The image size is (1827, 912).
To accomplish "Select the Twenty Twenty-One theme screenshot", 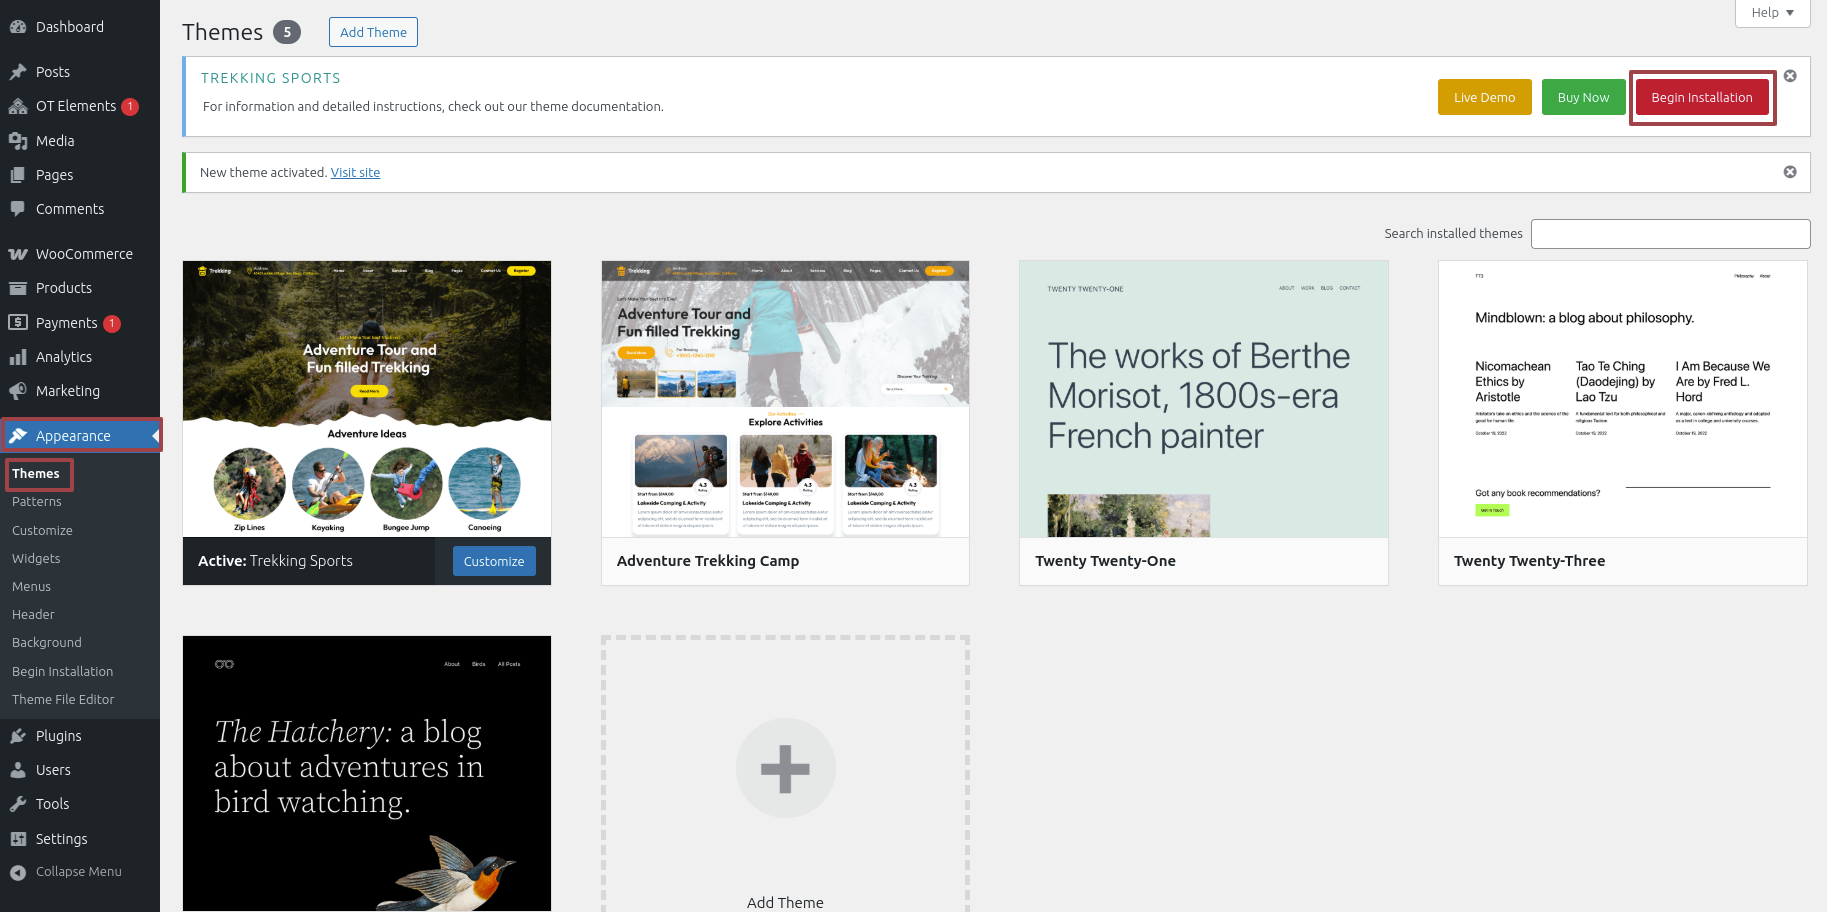I will (x=1204, y=399).
